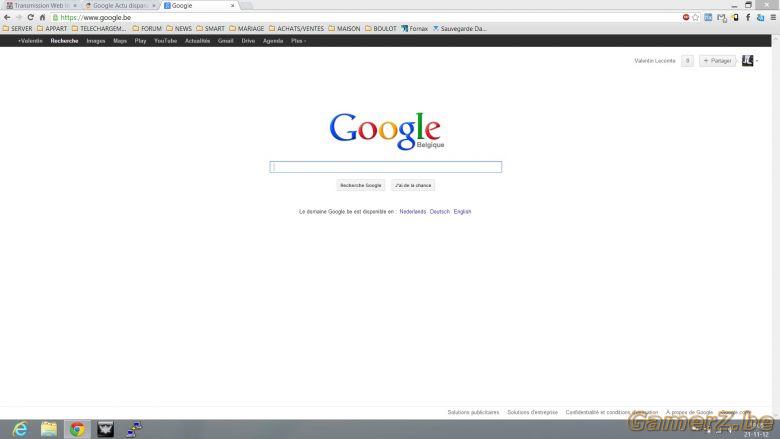Click the Google Belgique logo
Screen dimensions: 780x439
click(x=387, y=131)
